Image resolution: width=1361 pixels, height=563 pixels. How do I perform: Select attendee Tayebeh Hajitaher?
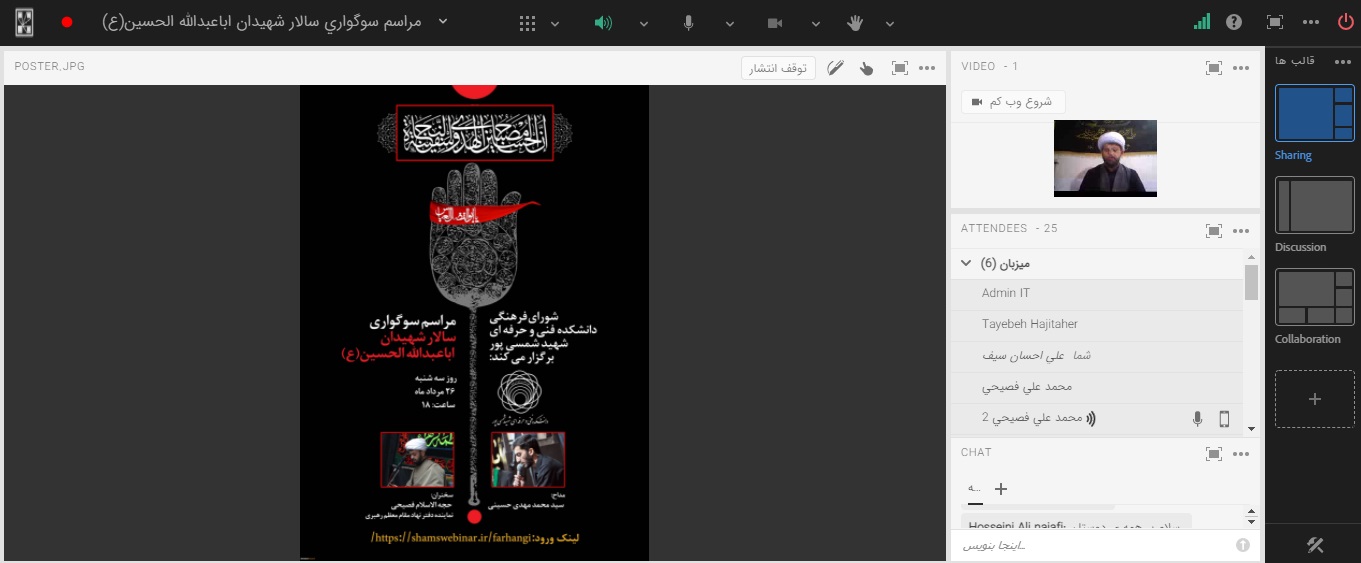click(x=1096, y=324)
